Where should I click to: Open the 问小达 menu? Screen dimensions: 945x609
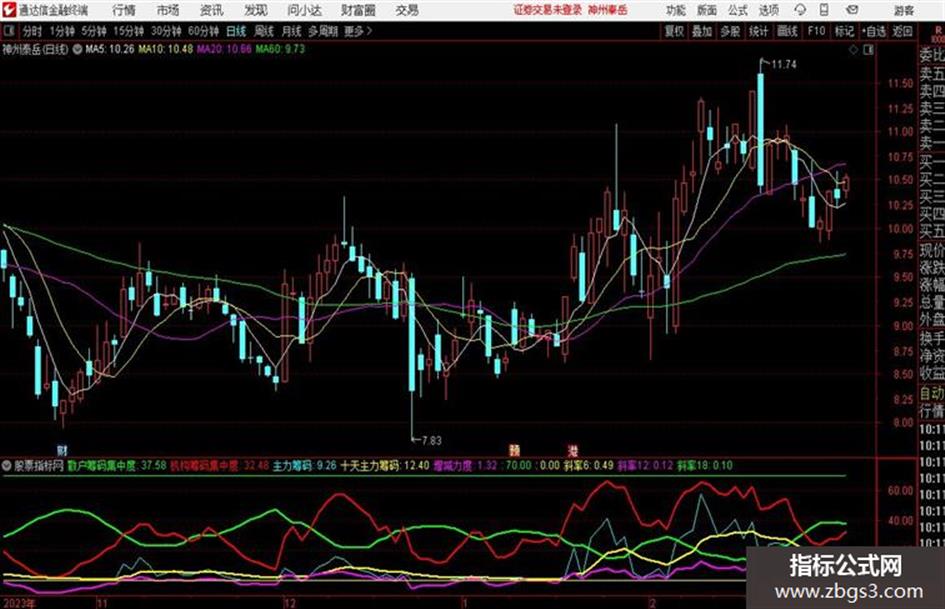304,10
